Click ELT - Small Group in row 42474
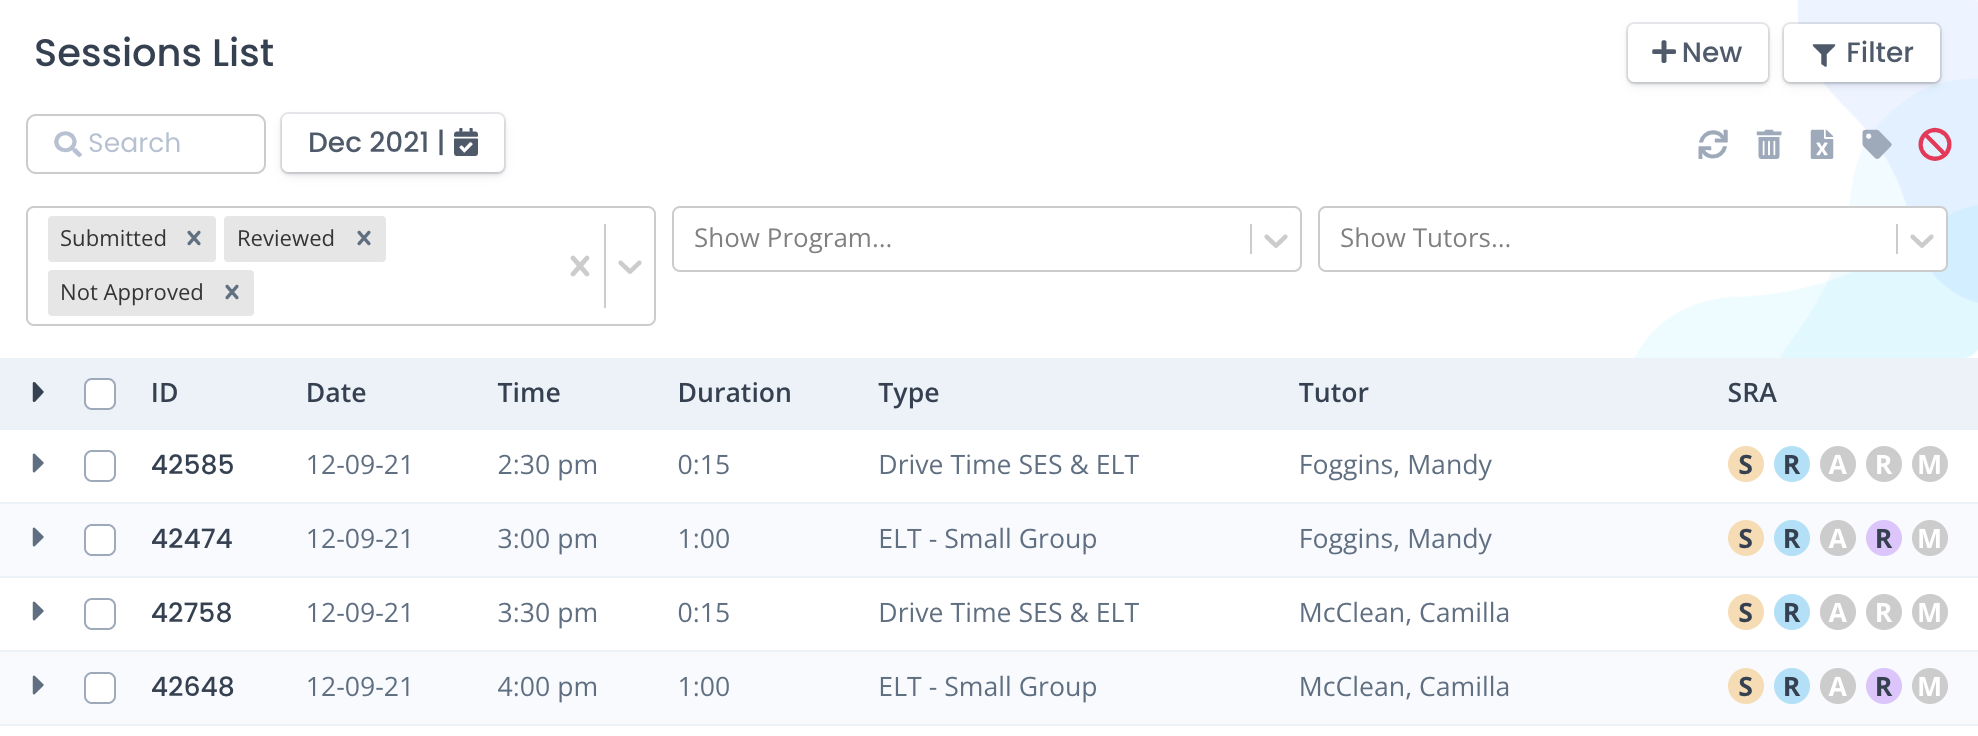Image resolution: width=1978 pixels, height=736 pixels. click(x=988, y=539)
